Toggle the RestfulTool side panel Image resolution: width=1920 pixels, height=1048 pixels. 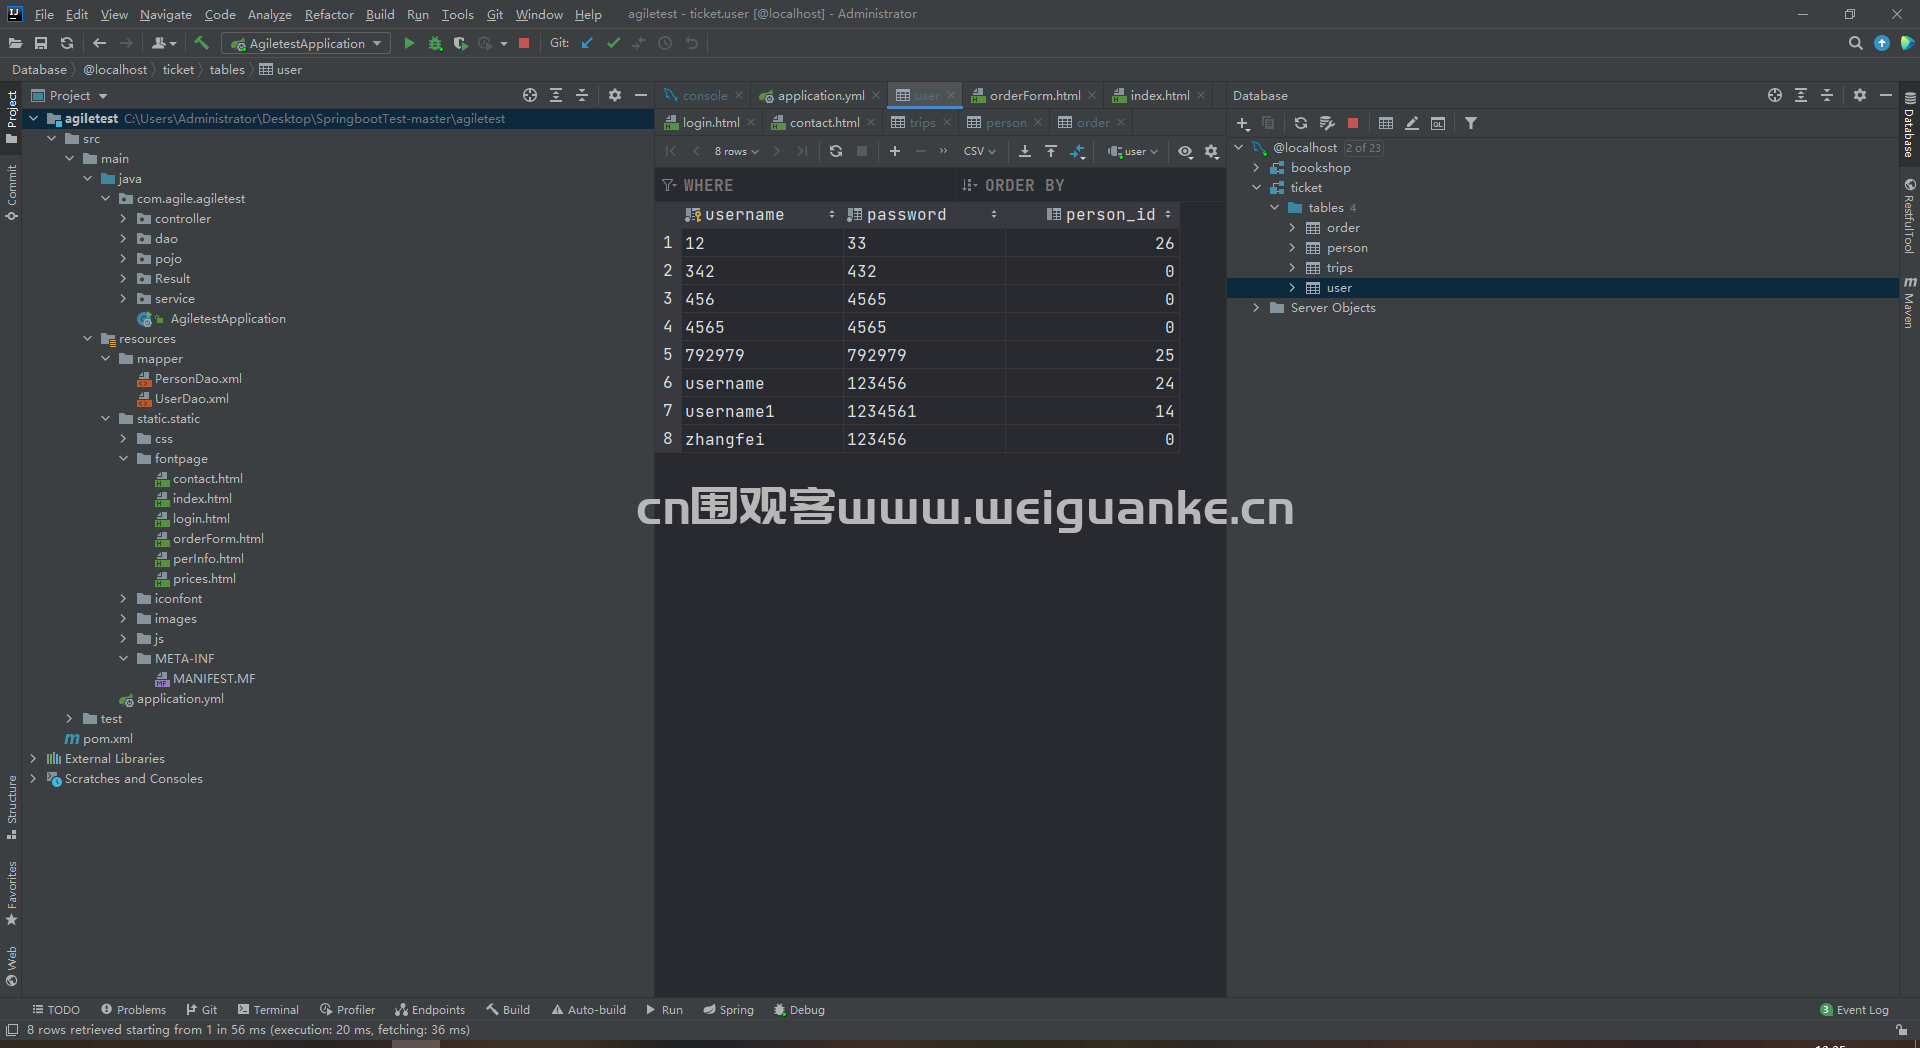point(1909,216)
